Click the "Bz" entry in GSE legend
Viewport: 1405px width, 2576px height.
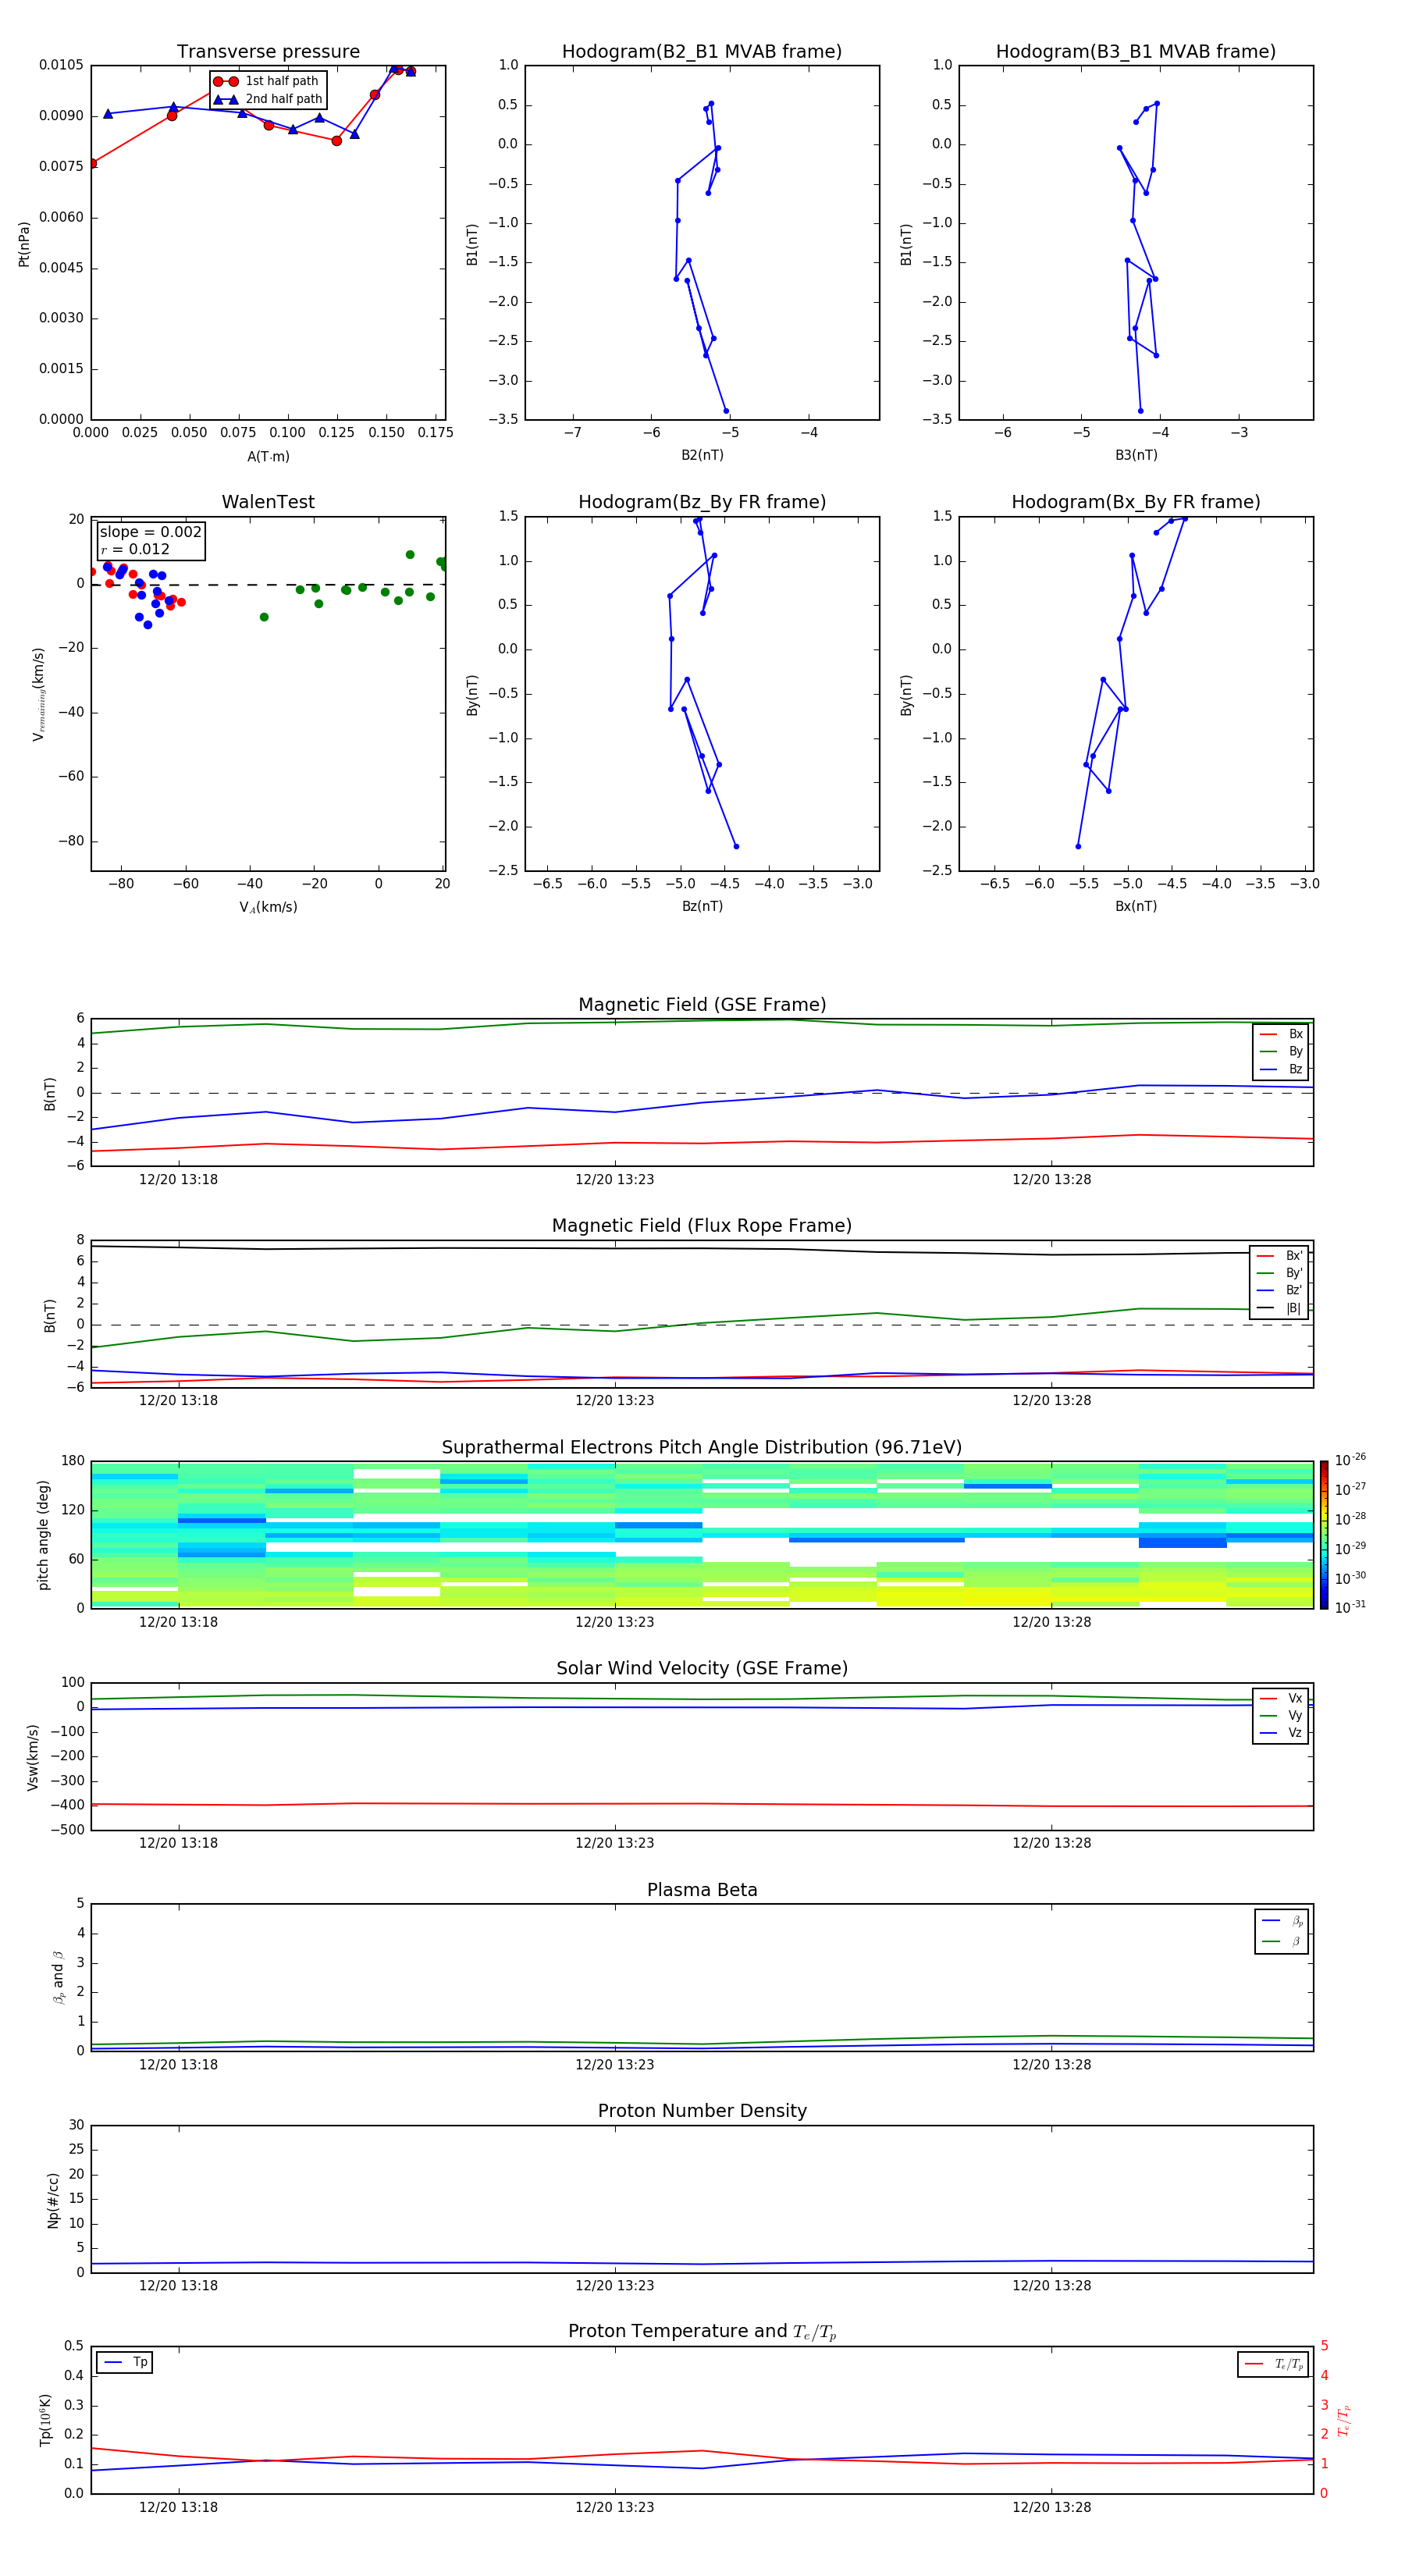point(1282,1069)
